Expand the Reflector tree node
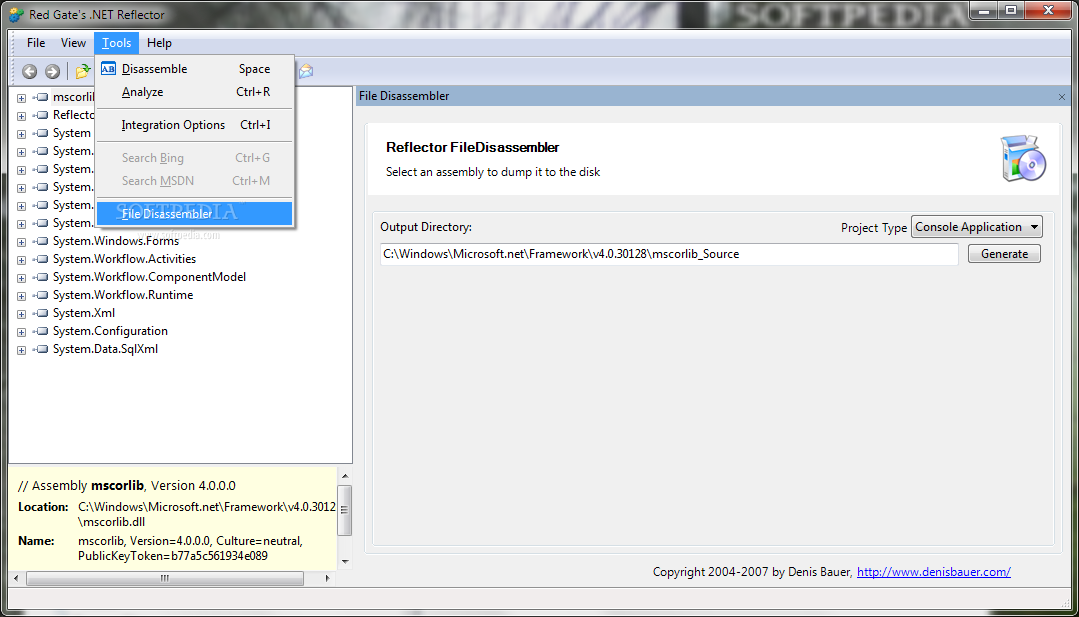1079x617 pixels. (21, 116)
